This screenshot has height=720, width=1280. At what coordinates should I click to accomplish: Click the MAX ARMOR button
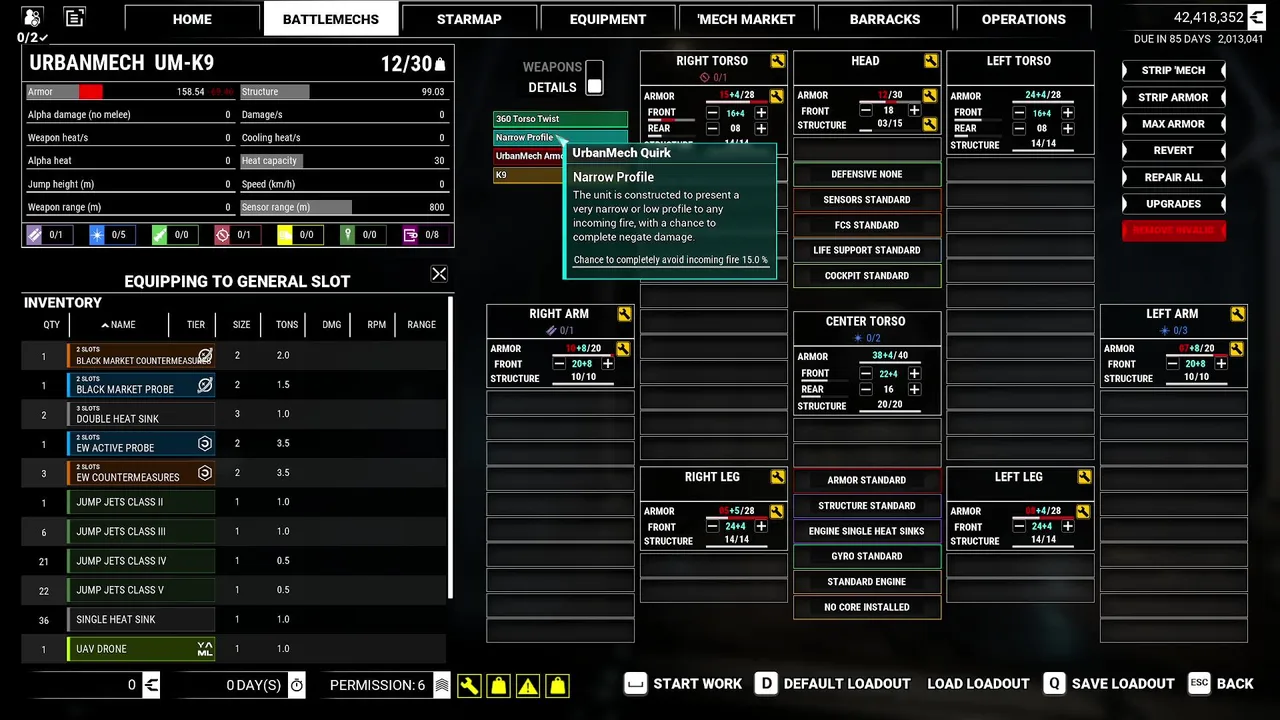pos(1173,124)
